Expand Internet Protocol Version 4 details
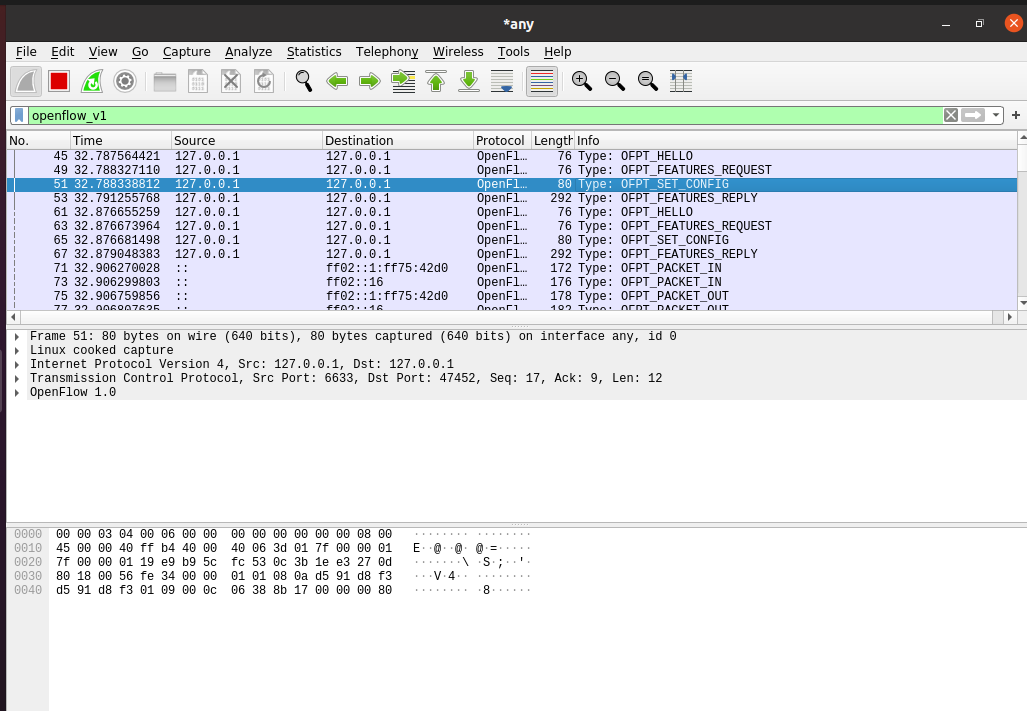The image size is (1027, 711). click(x=17, y=365)
